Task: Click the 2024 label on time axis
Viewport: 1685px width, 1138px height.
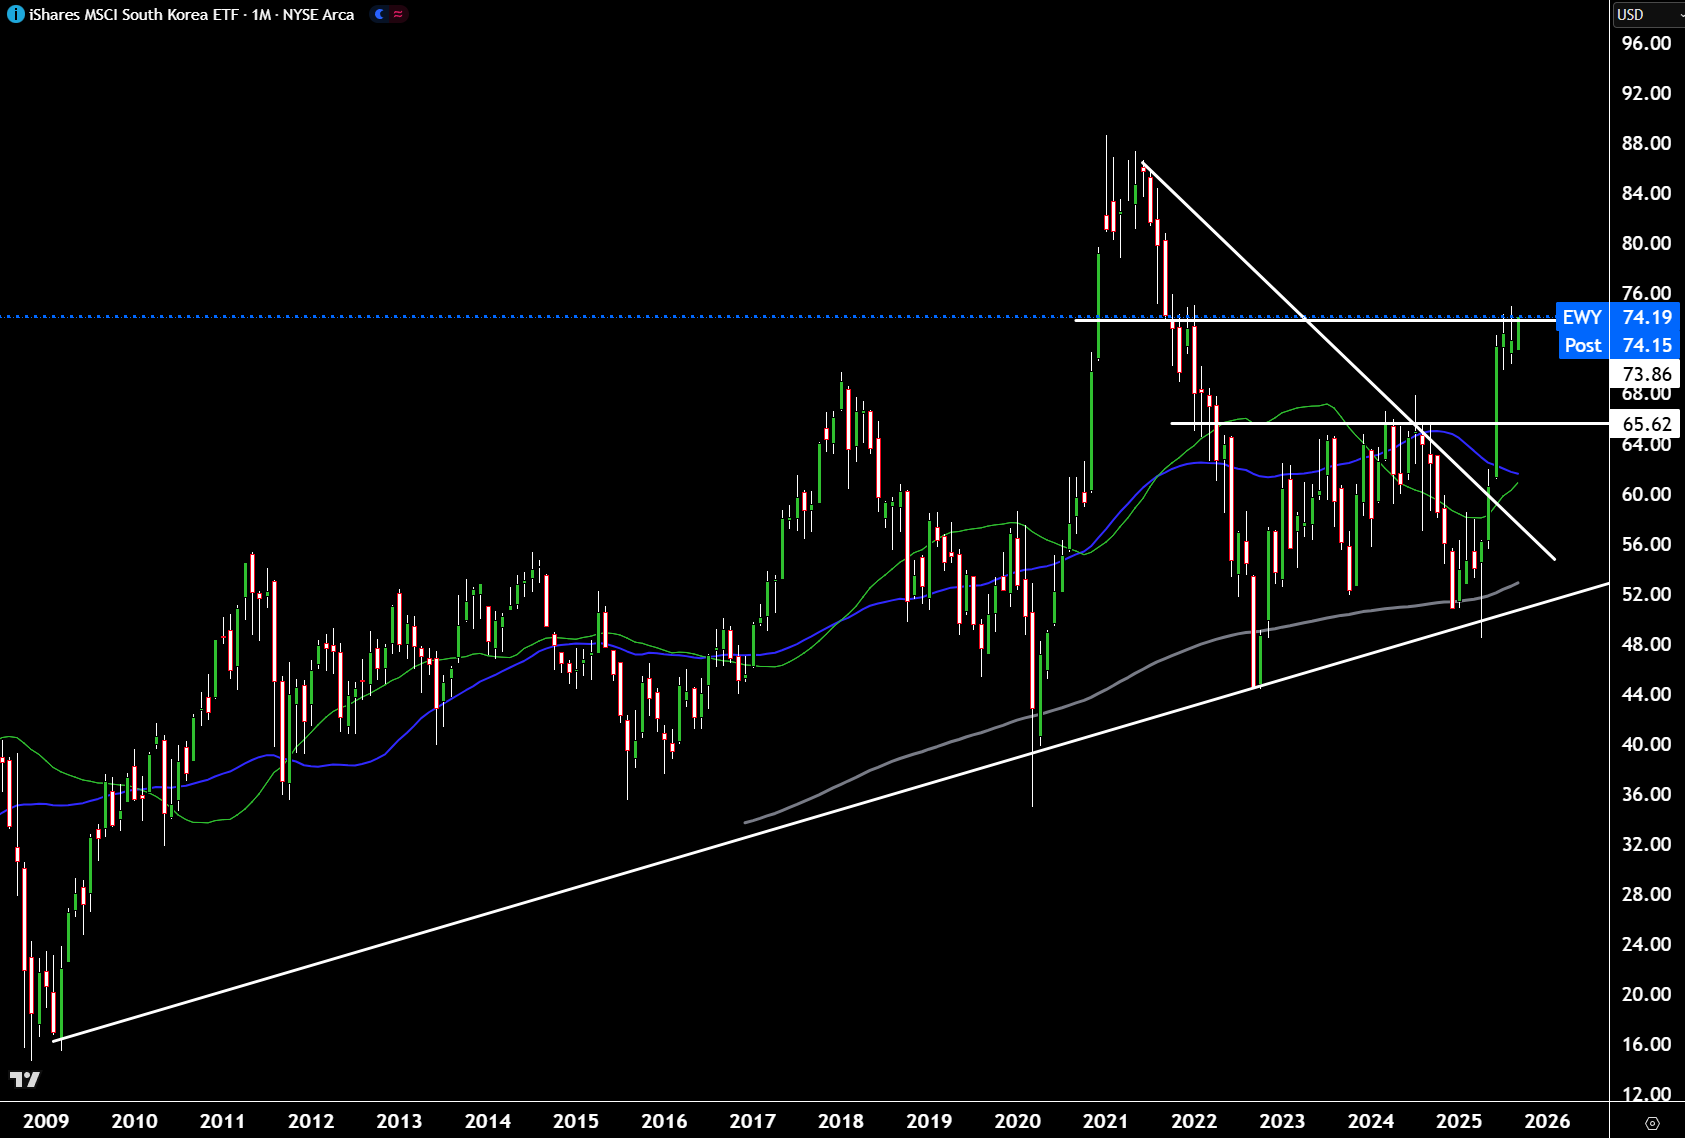Action: (1371, 1121)
